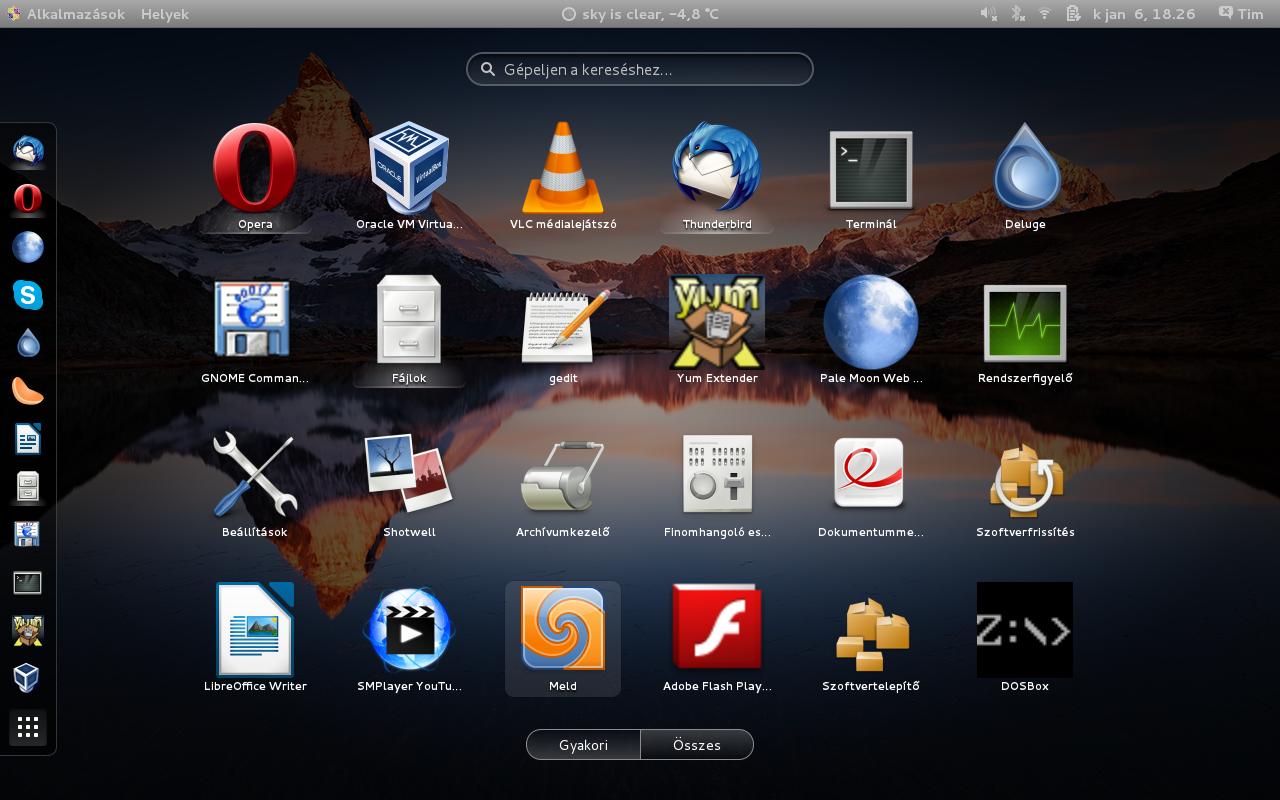Open the Bluetooth indicator menu
Screen dimensions: 1280x800
(1017, 14)
